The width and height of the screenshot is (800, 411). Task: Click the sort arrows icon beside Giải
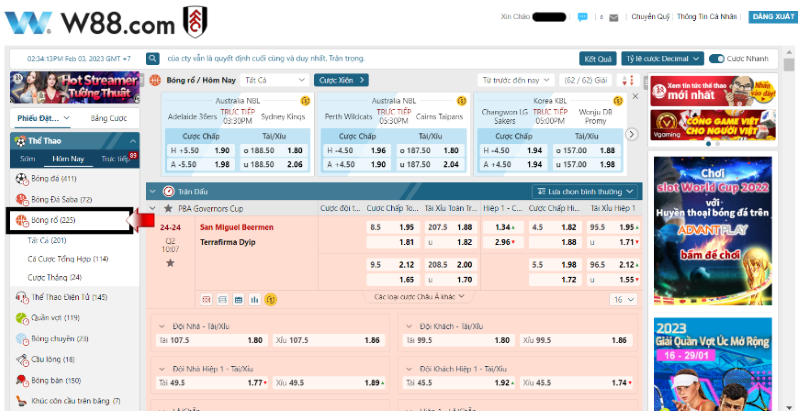(628, 81)
